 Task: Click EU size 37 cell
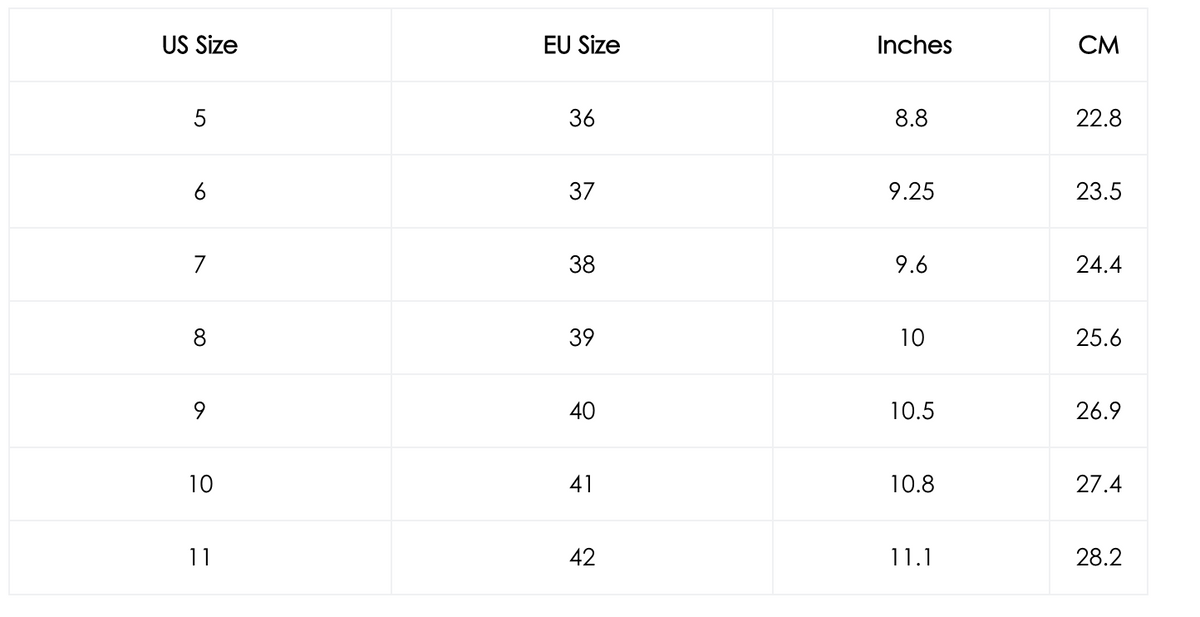click(581, 192)
